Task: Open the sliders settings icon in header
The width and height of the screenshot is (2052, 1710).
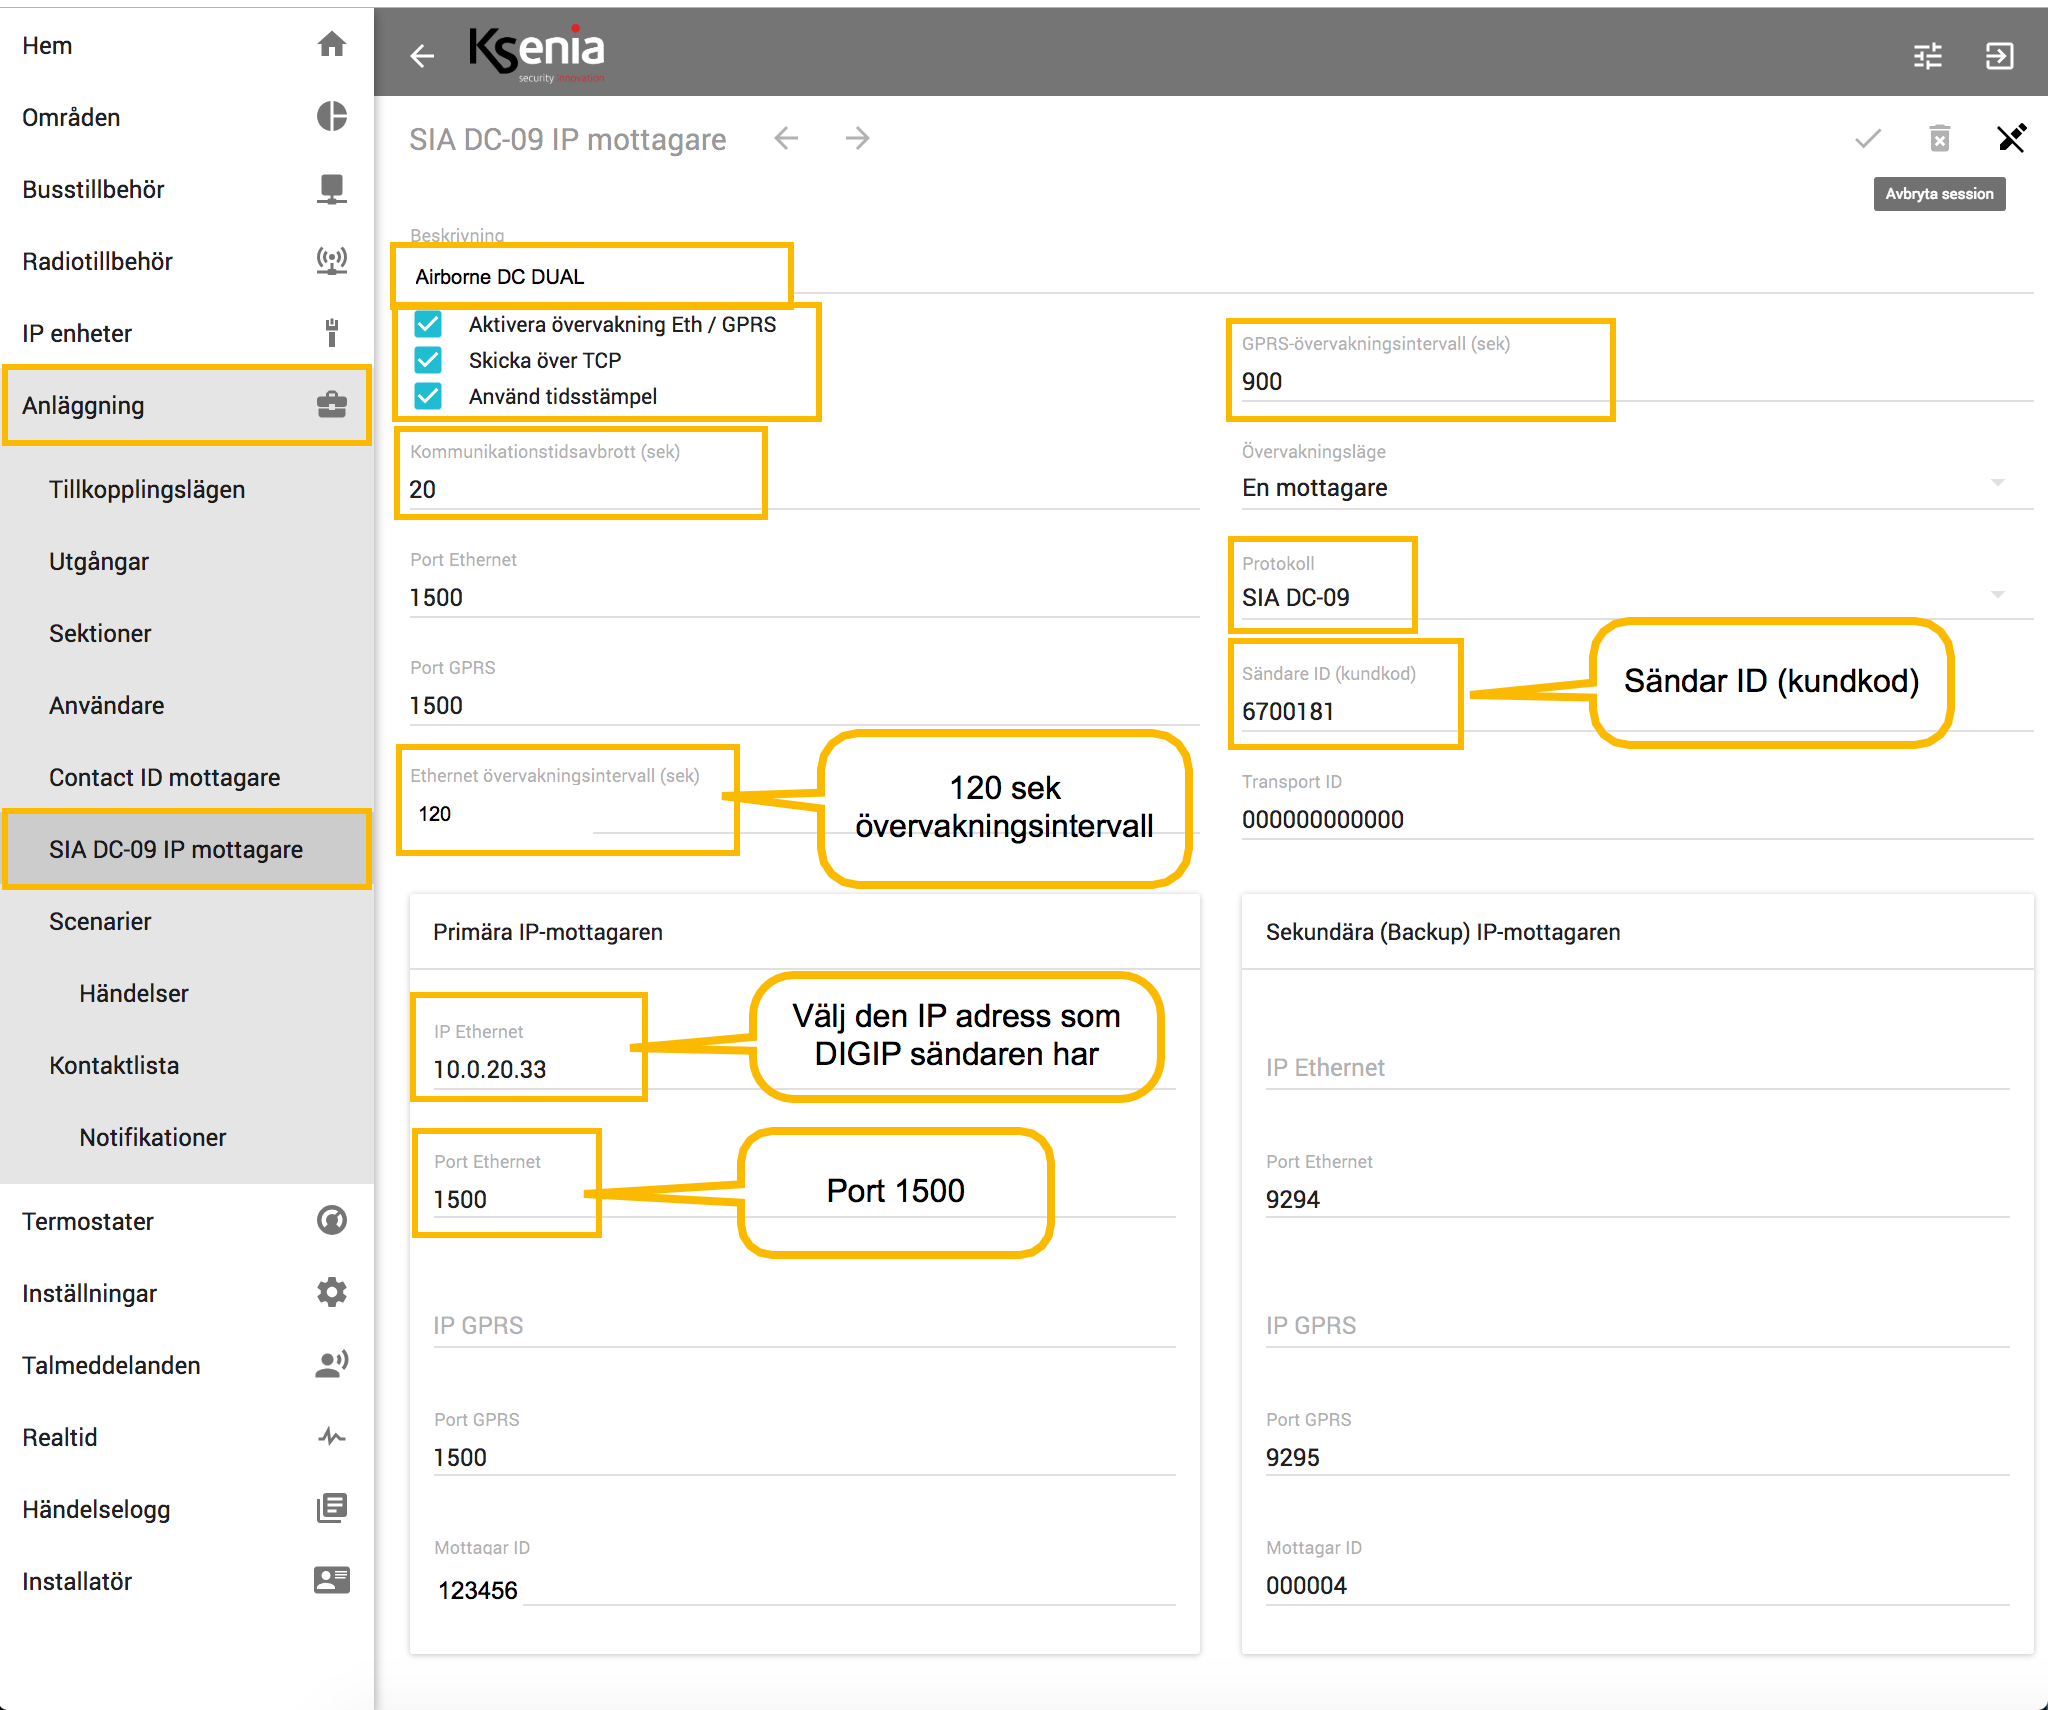Action: click(1928, 56)
